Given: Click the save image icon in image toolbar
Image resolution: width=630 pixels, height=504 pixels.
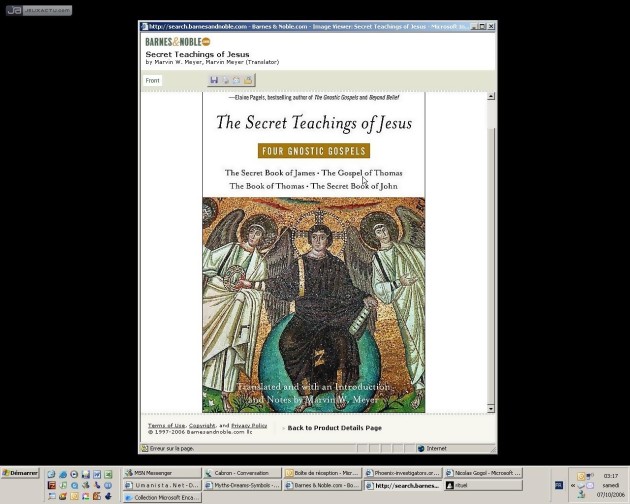Looking at the screenshot, I should [x=214, y=80].
